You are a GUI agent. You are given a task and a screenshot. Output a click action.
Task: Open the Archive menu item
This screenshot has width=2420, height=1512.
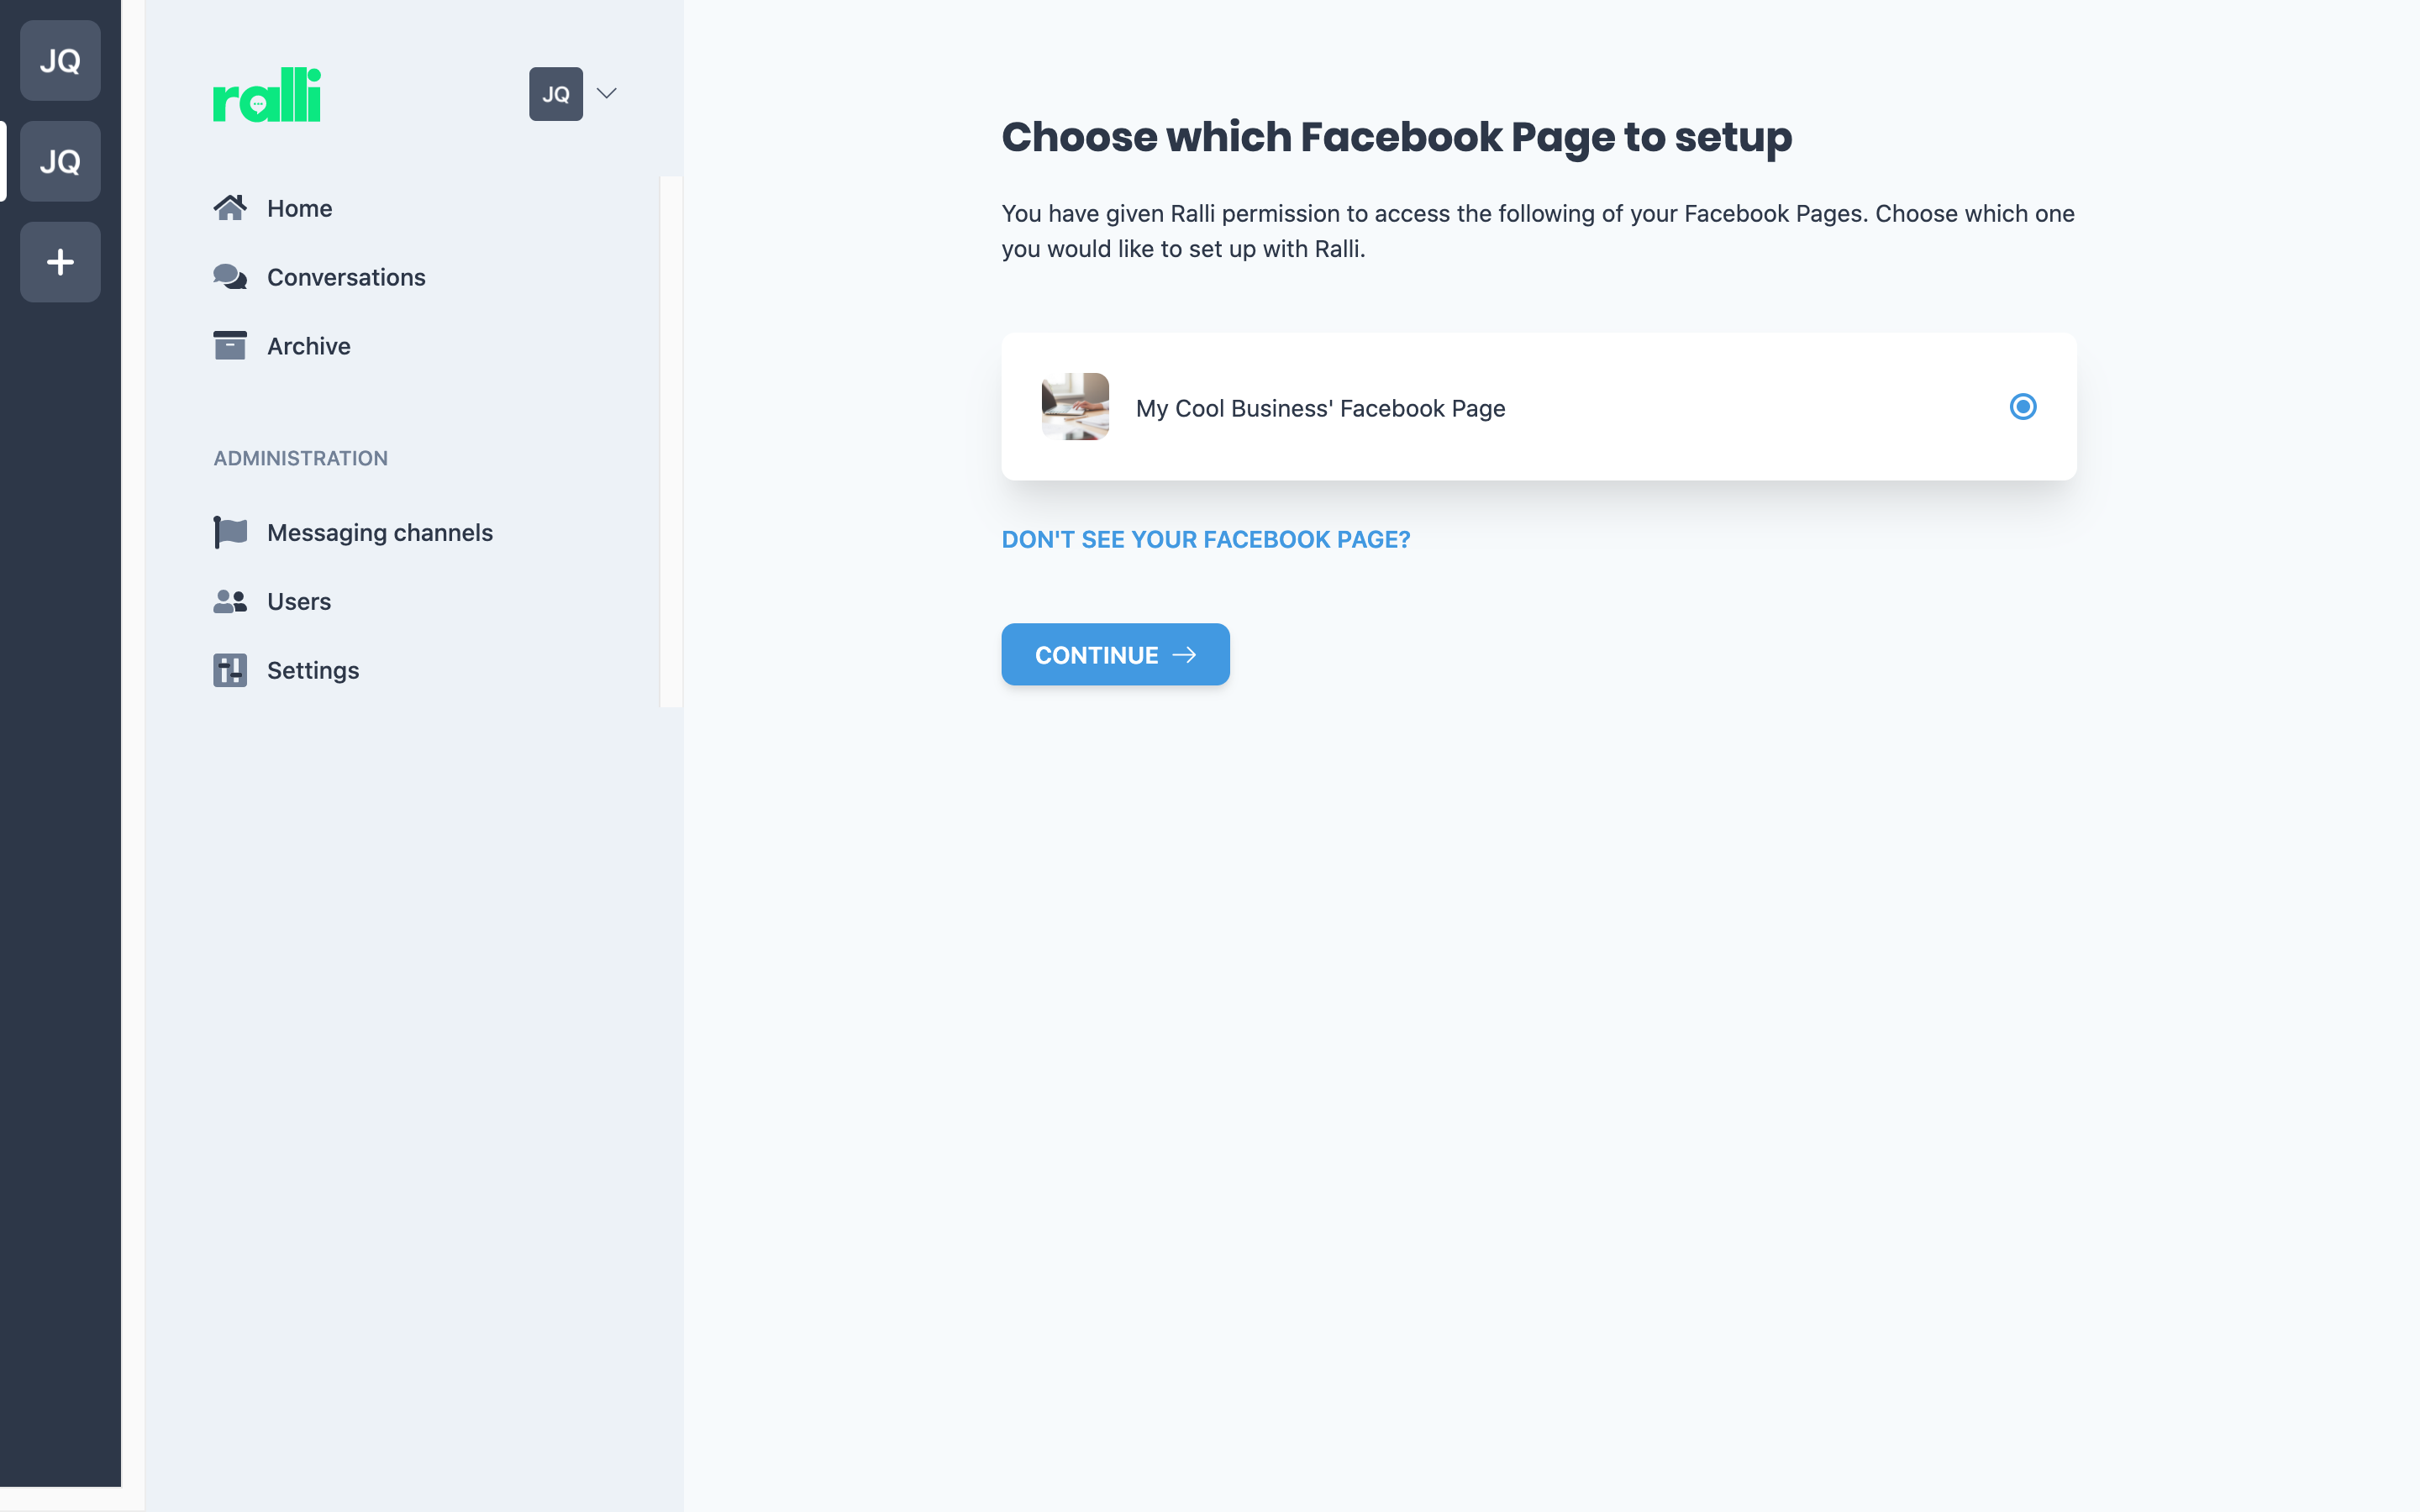coord(282,346)
